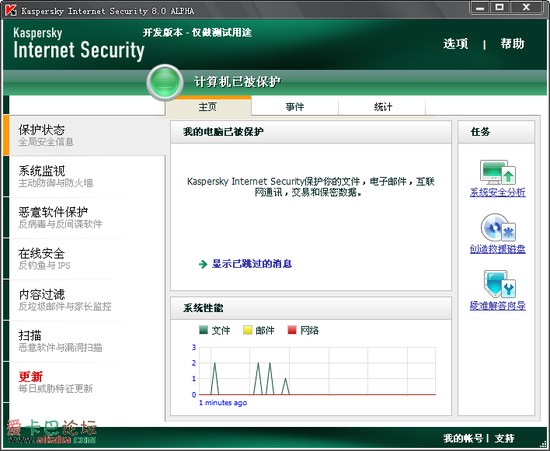Viewport: 550px width, 451px height.
Task: Click the 疑难解答向导 link
Action: (x=497, y=306)
